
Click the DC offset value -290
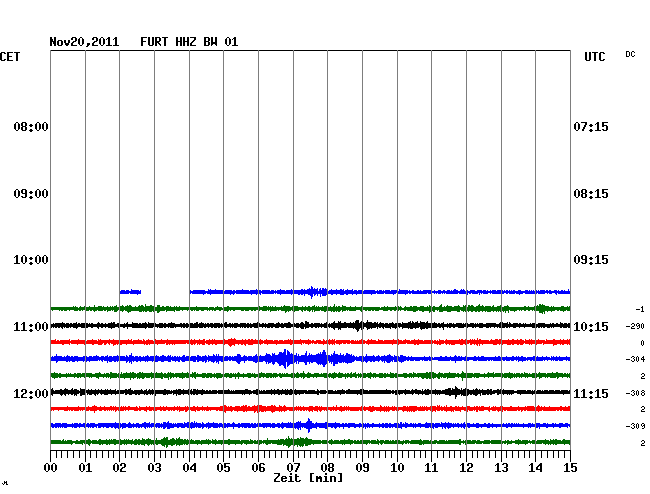click(x=635, y=327)
